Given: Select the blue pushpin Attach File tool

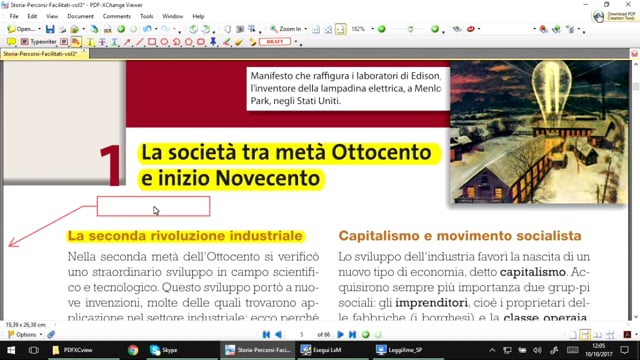Looking at the screenshot, I should point(213,42).
